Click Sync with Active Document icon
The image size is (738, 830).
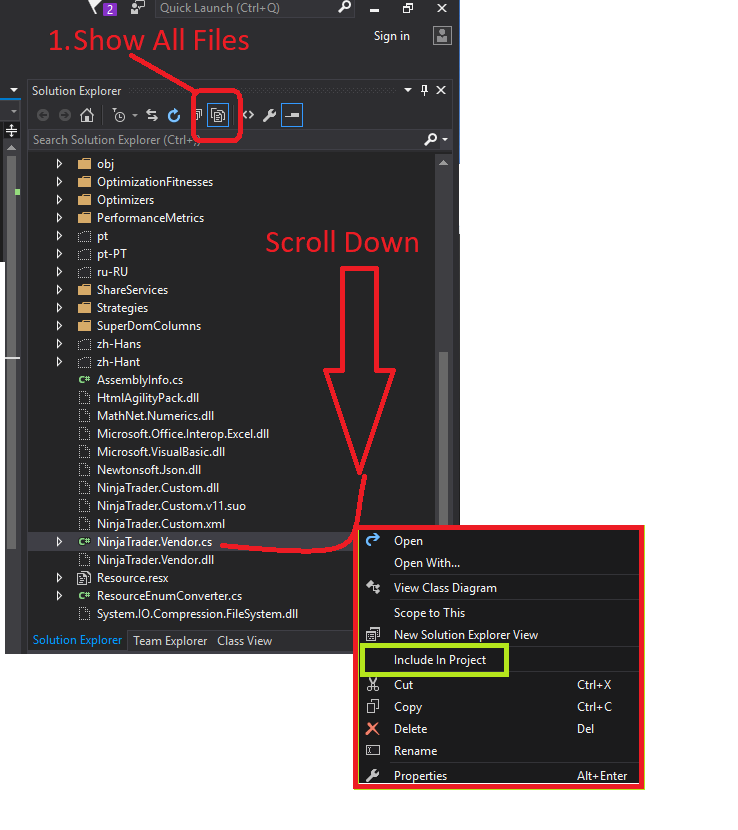tap(152, 115)
